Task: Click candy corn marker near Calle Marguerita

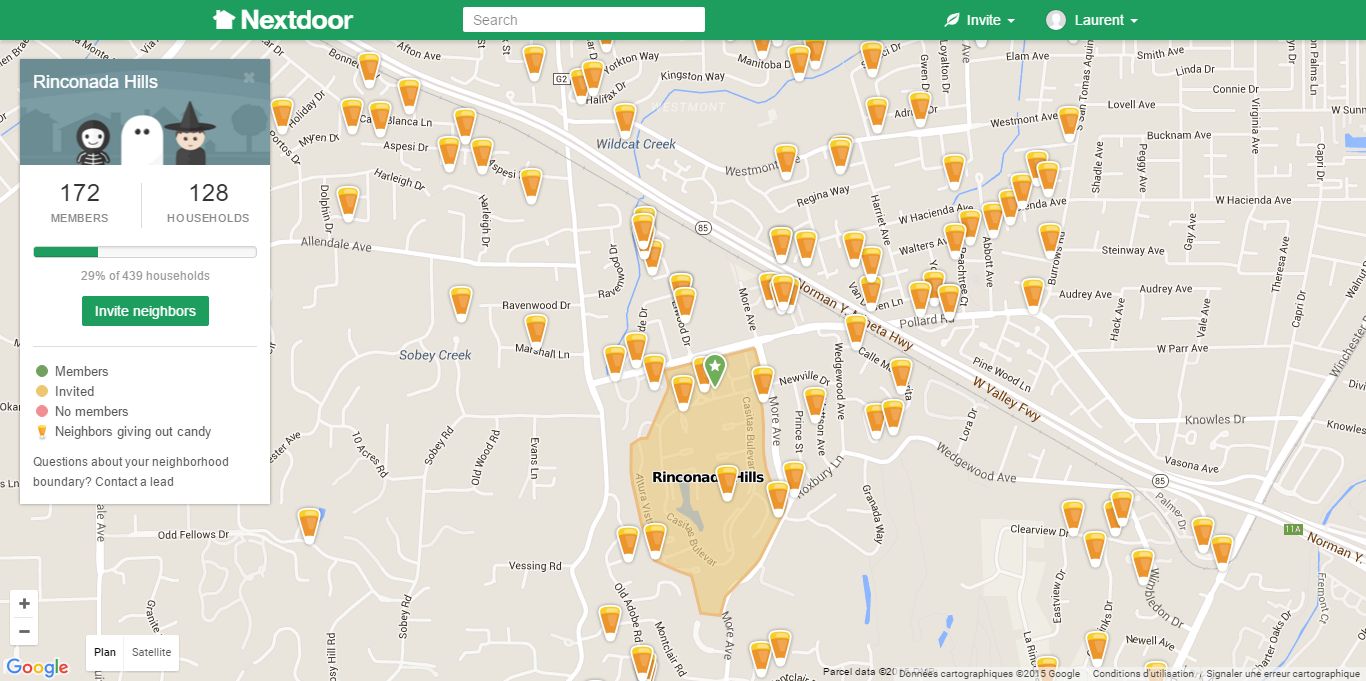Action: click(901, 376)
